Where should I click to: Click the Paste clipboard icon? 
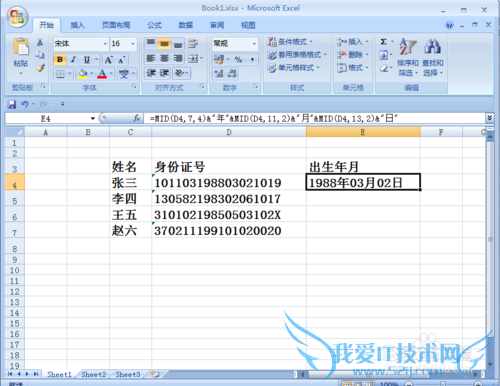click(x=21, y=47)
